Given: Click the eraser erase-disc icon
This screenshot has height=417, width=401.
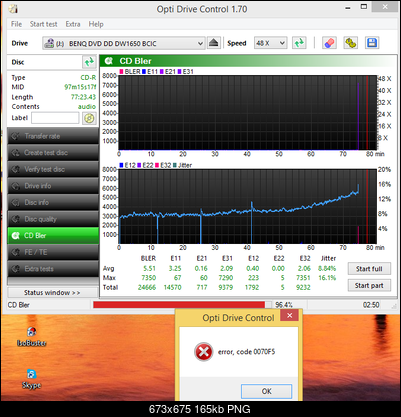Looking at the screenshot, I should click(329, 43).
